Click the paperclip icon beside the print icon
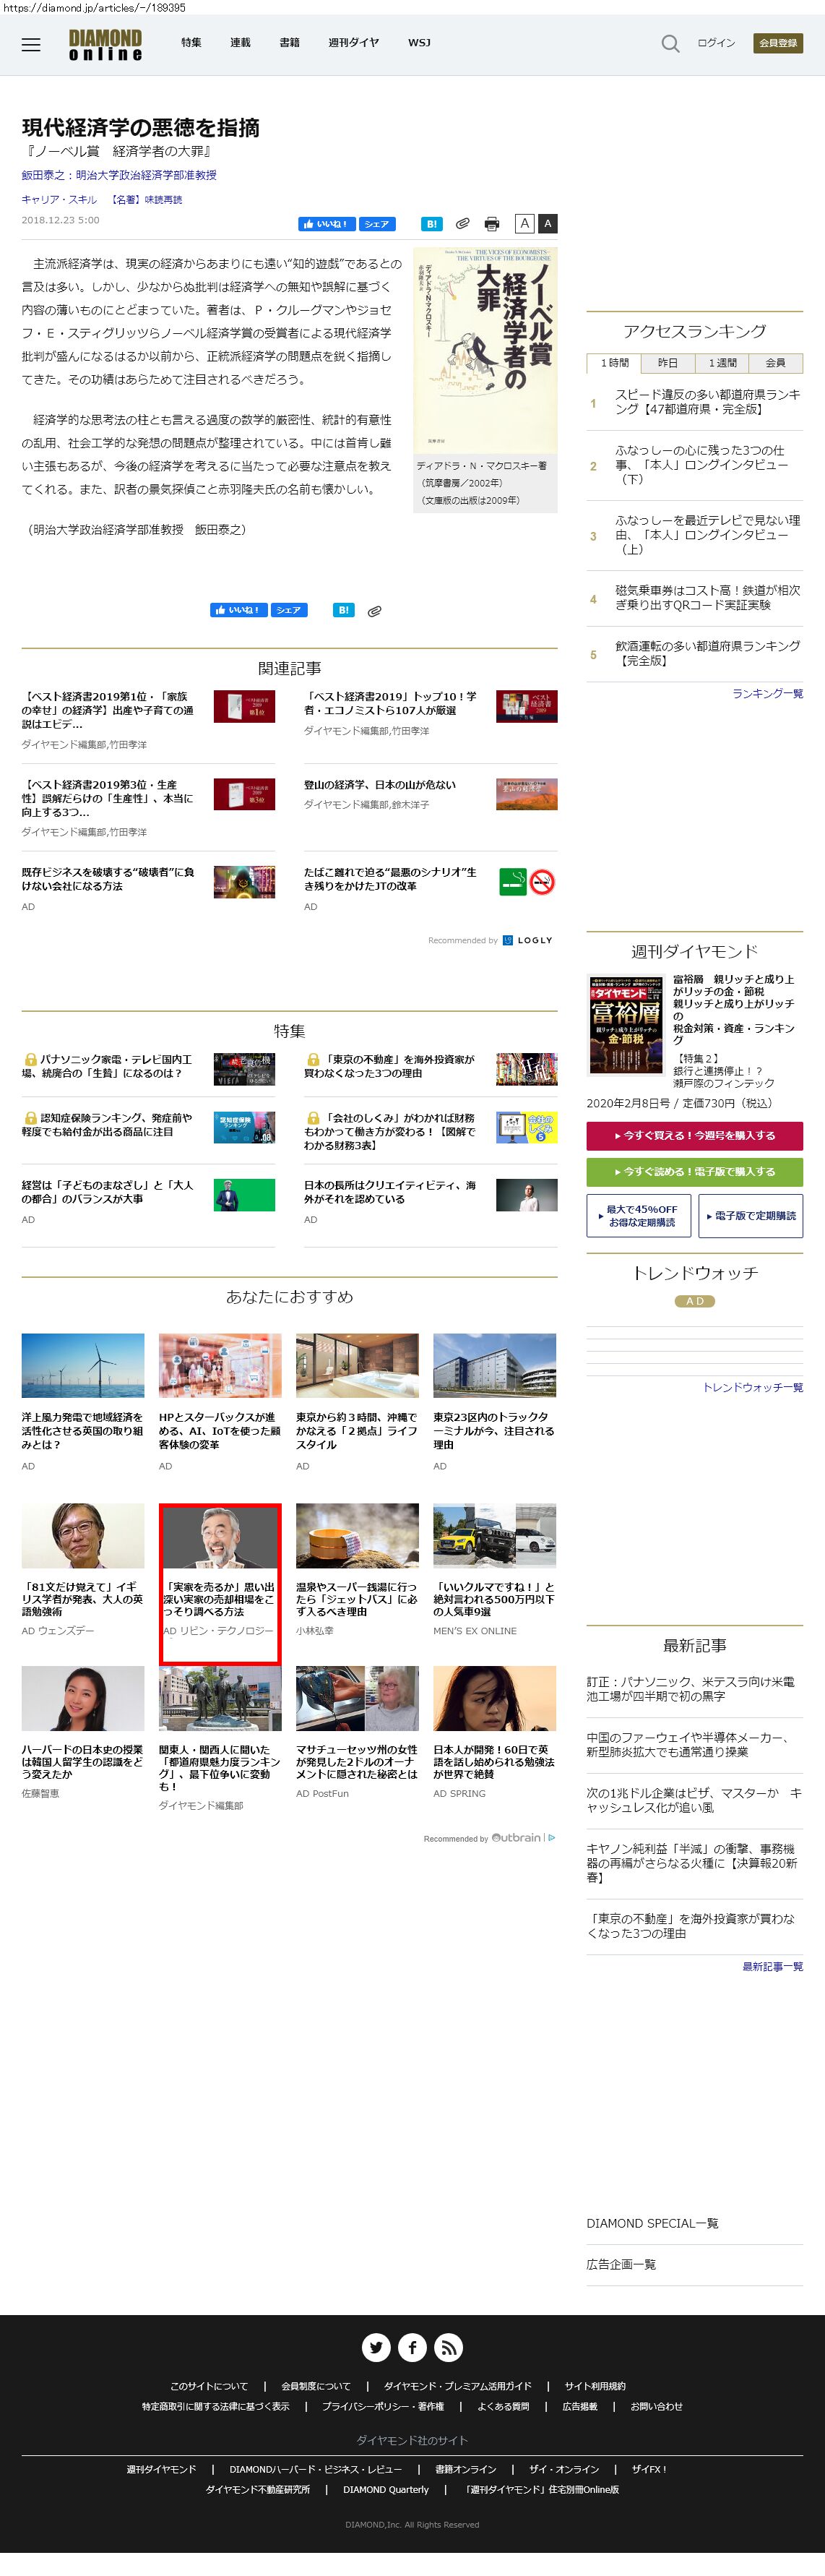Image resolution: width=825 pixels, height=2576 pixels. (462, 224)
